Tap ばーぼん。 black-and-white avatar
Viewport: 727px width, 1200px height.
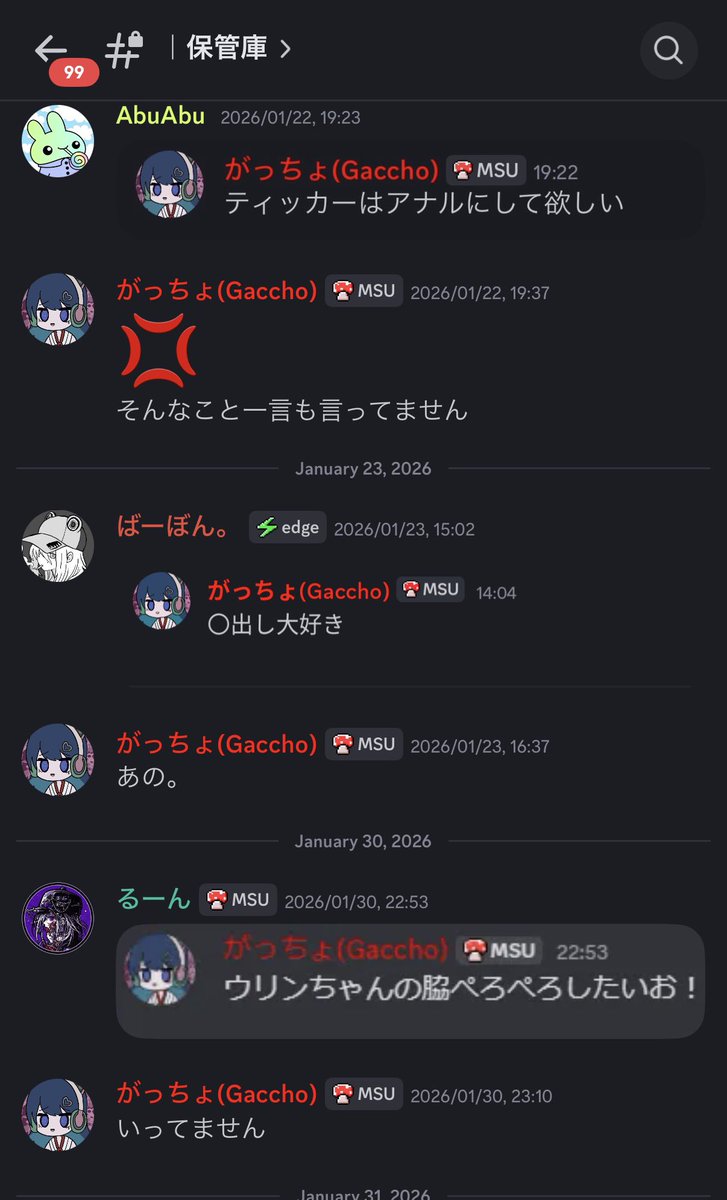click(x=58, y=545)
